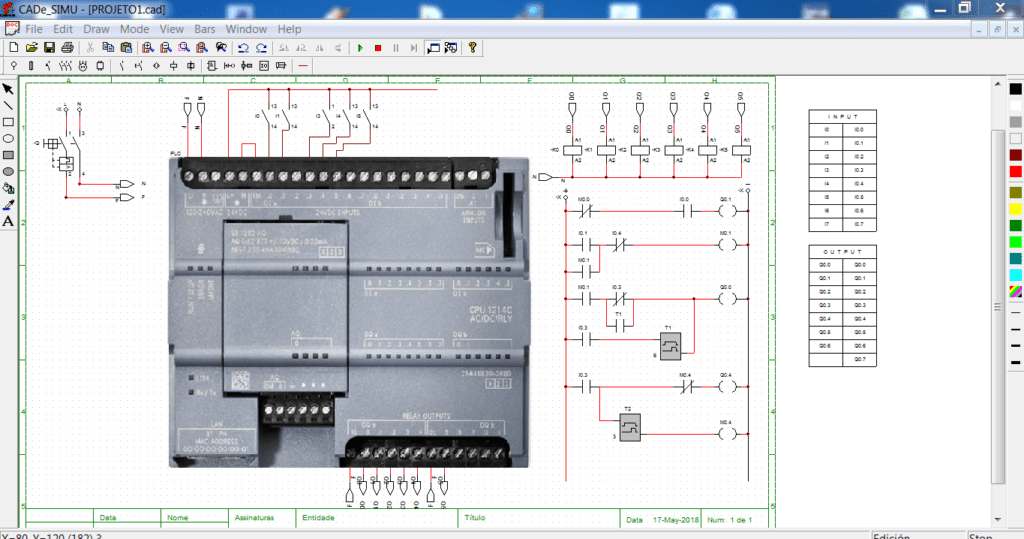Pick the bright red color swatch
The image size is (1024, 539).
click(1016, 171)
